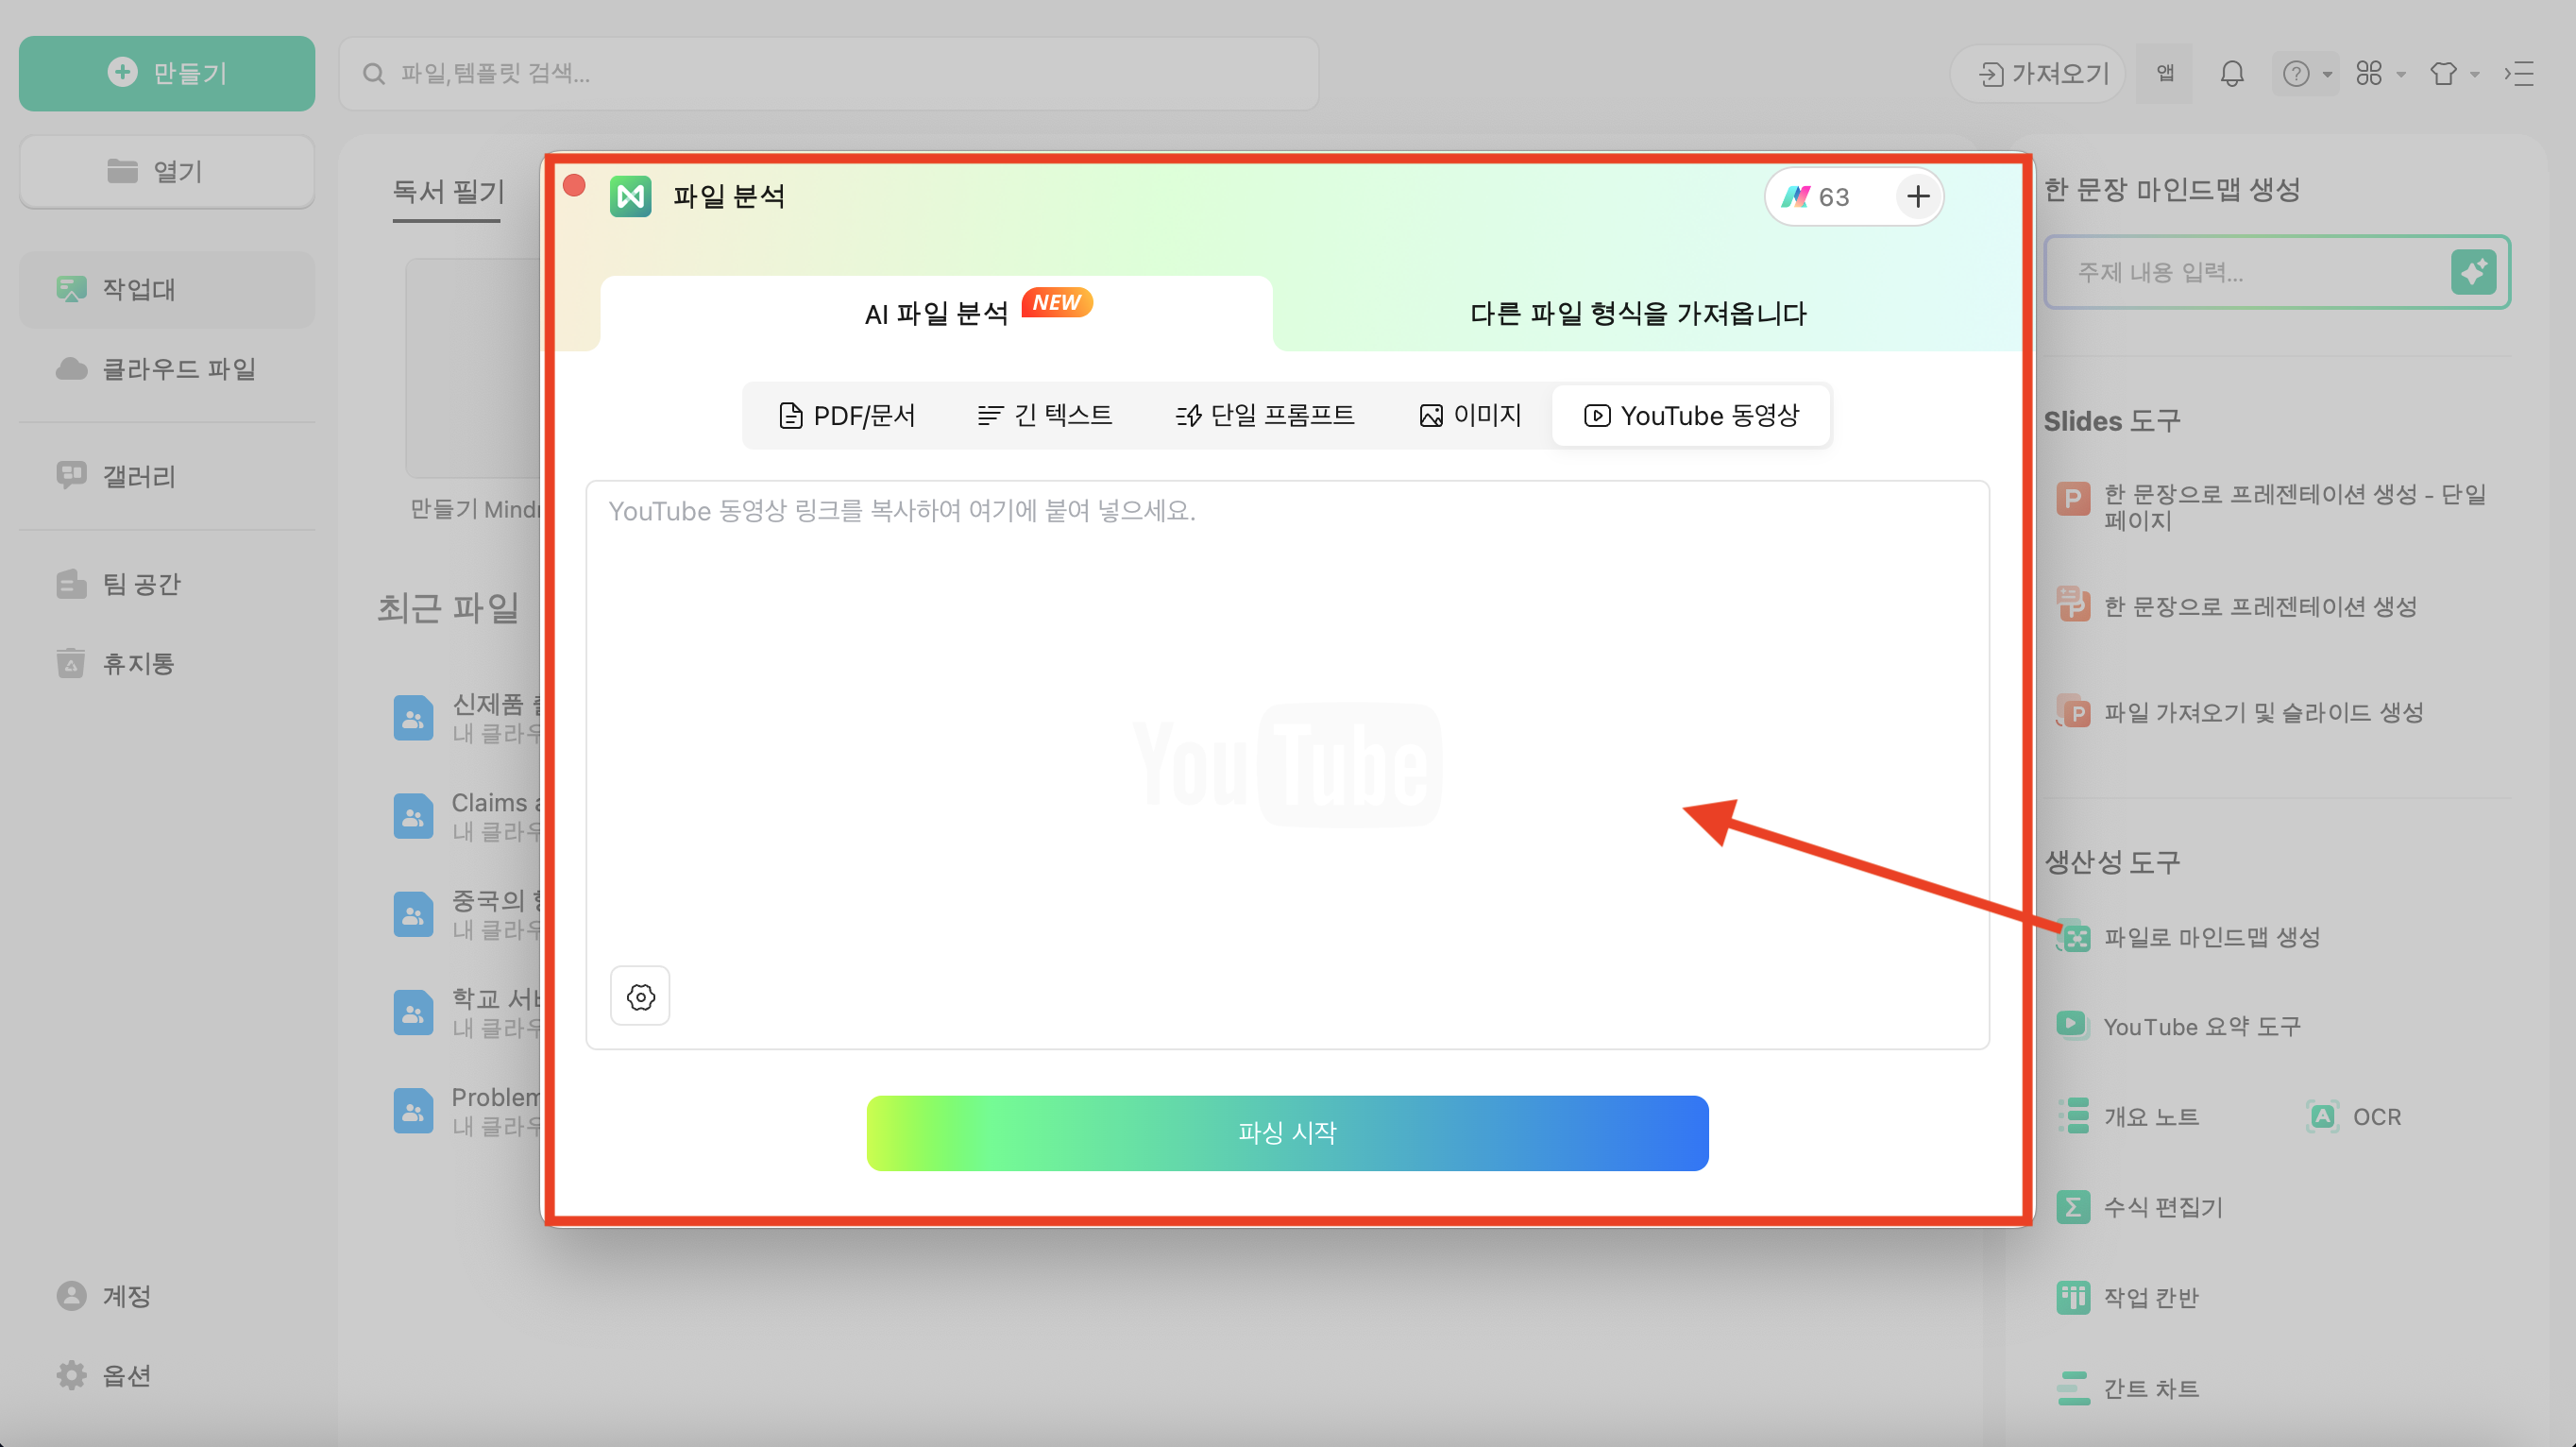Open 옵션 settings in the sidebar
Viewport: 2576px width, 1447px height.
[167, 1375]
